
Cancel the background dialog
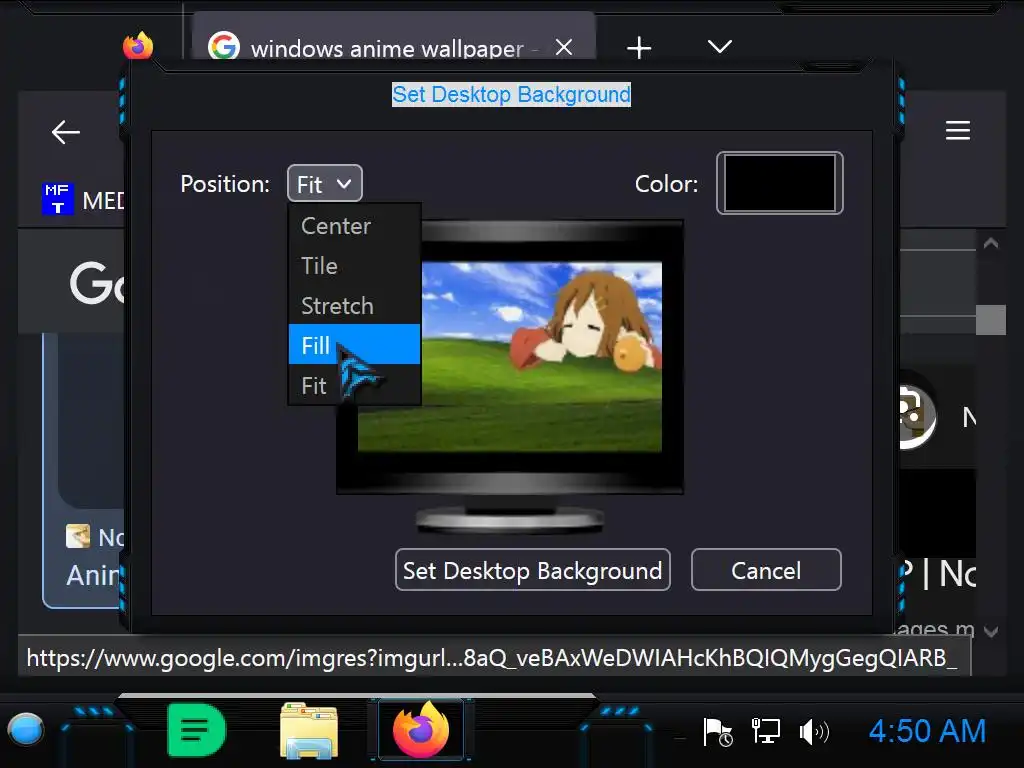[766, 570]
